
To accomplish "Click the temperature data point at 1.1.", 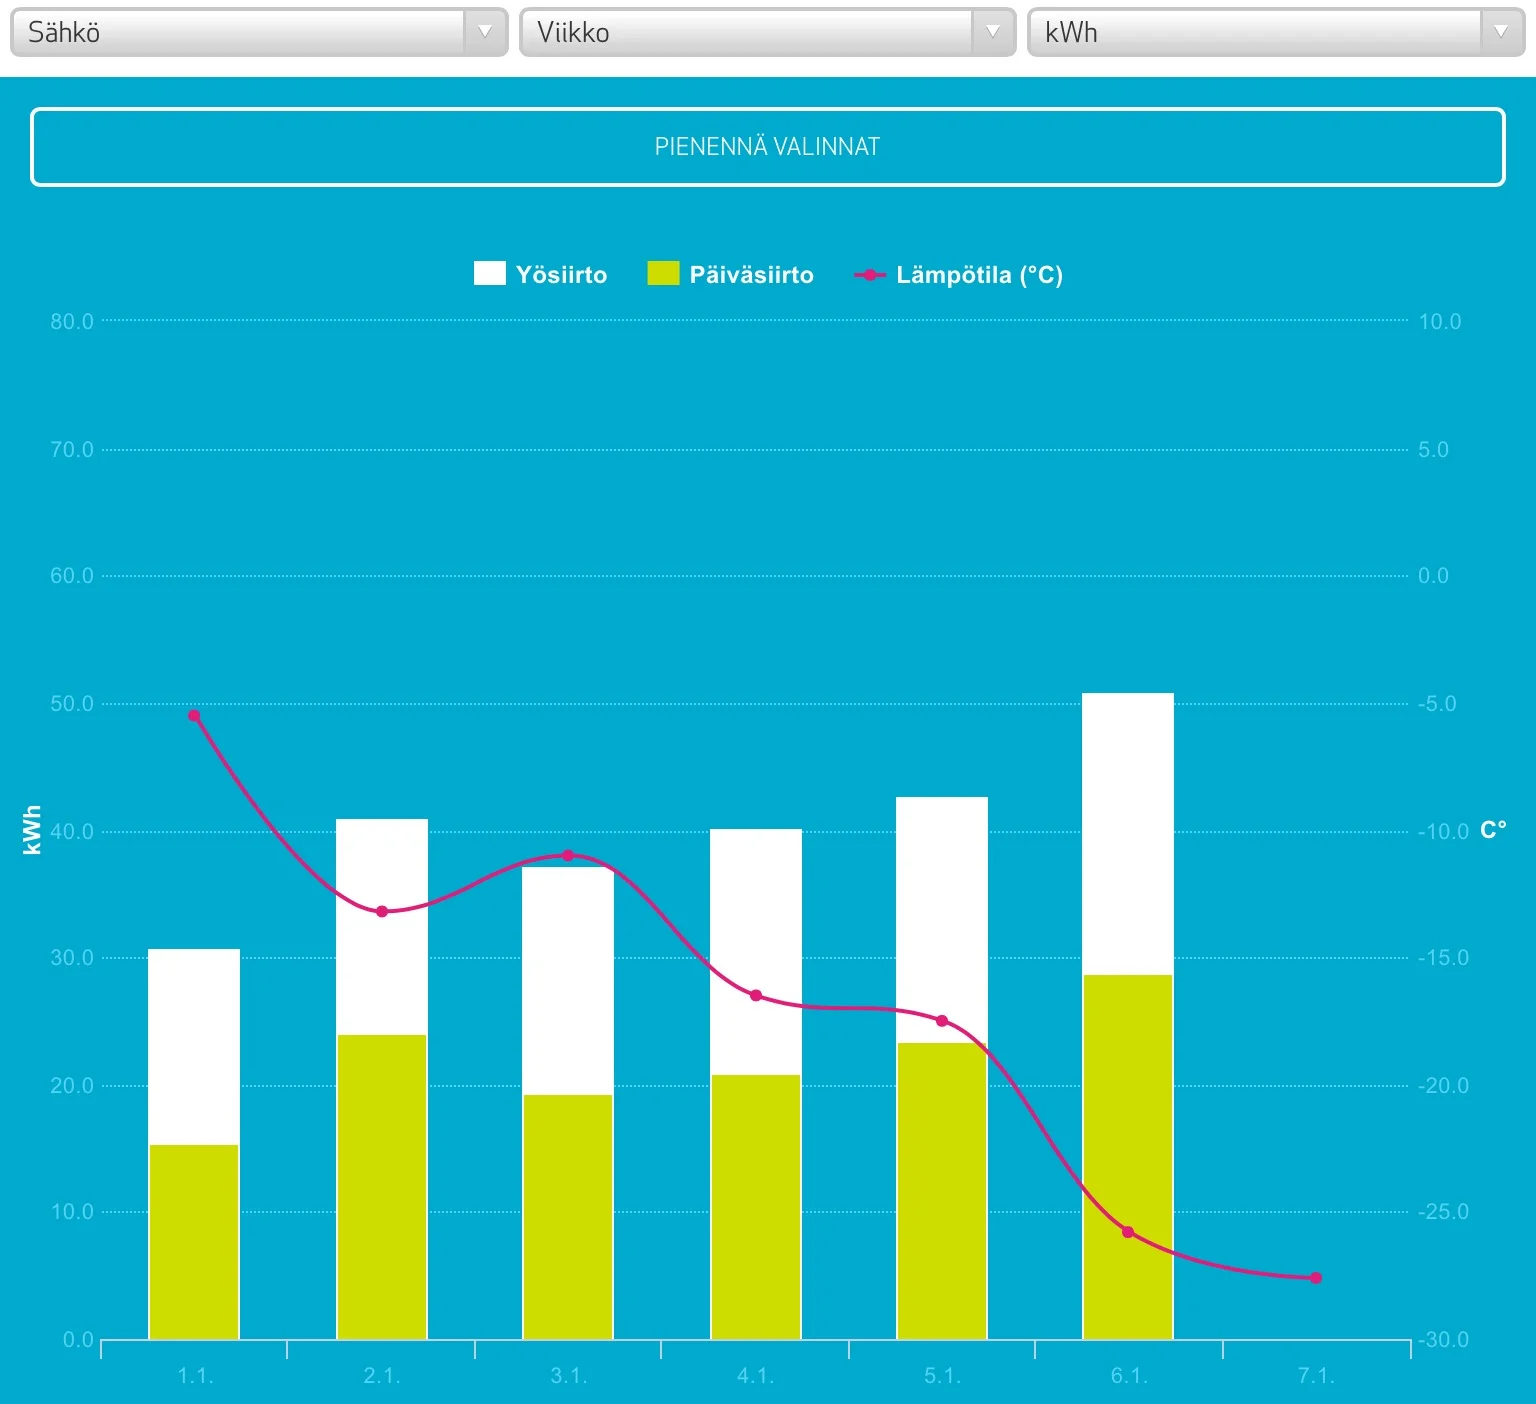I will (x=194, y=716).
